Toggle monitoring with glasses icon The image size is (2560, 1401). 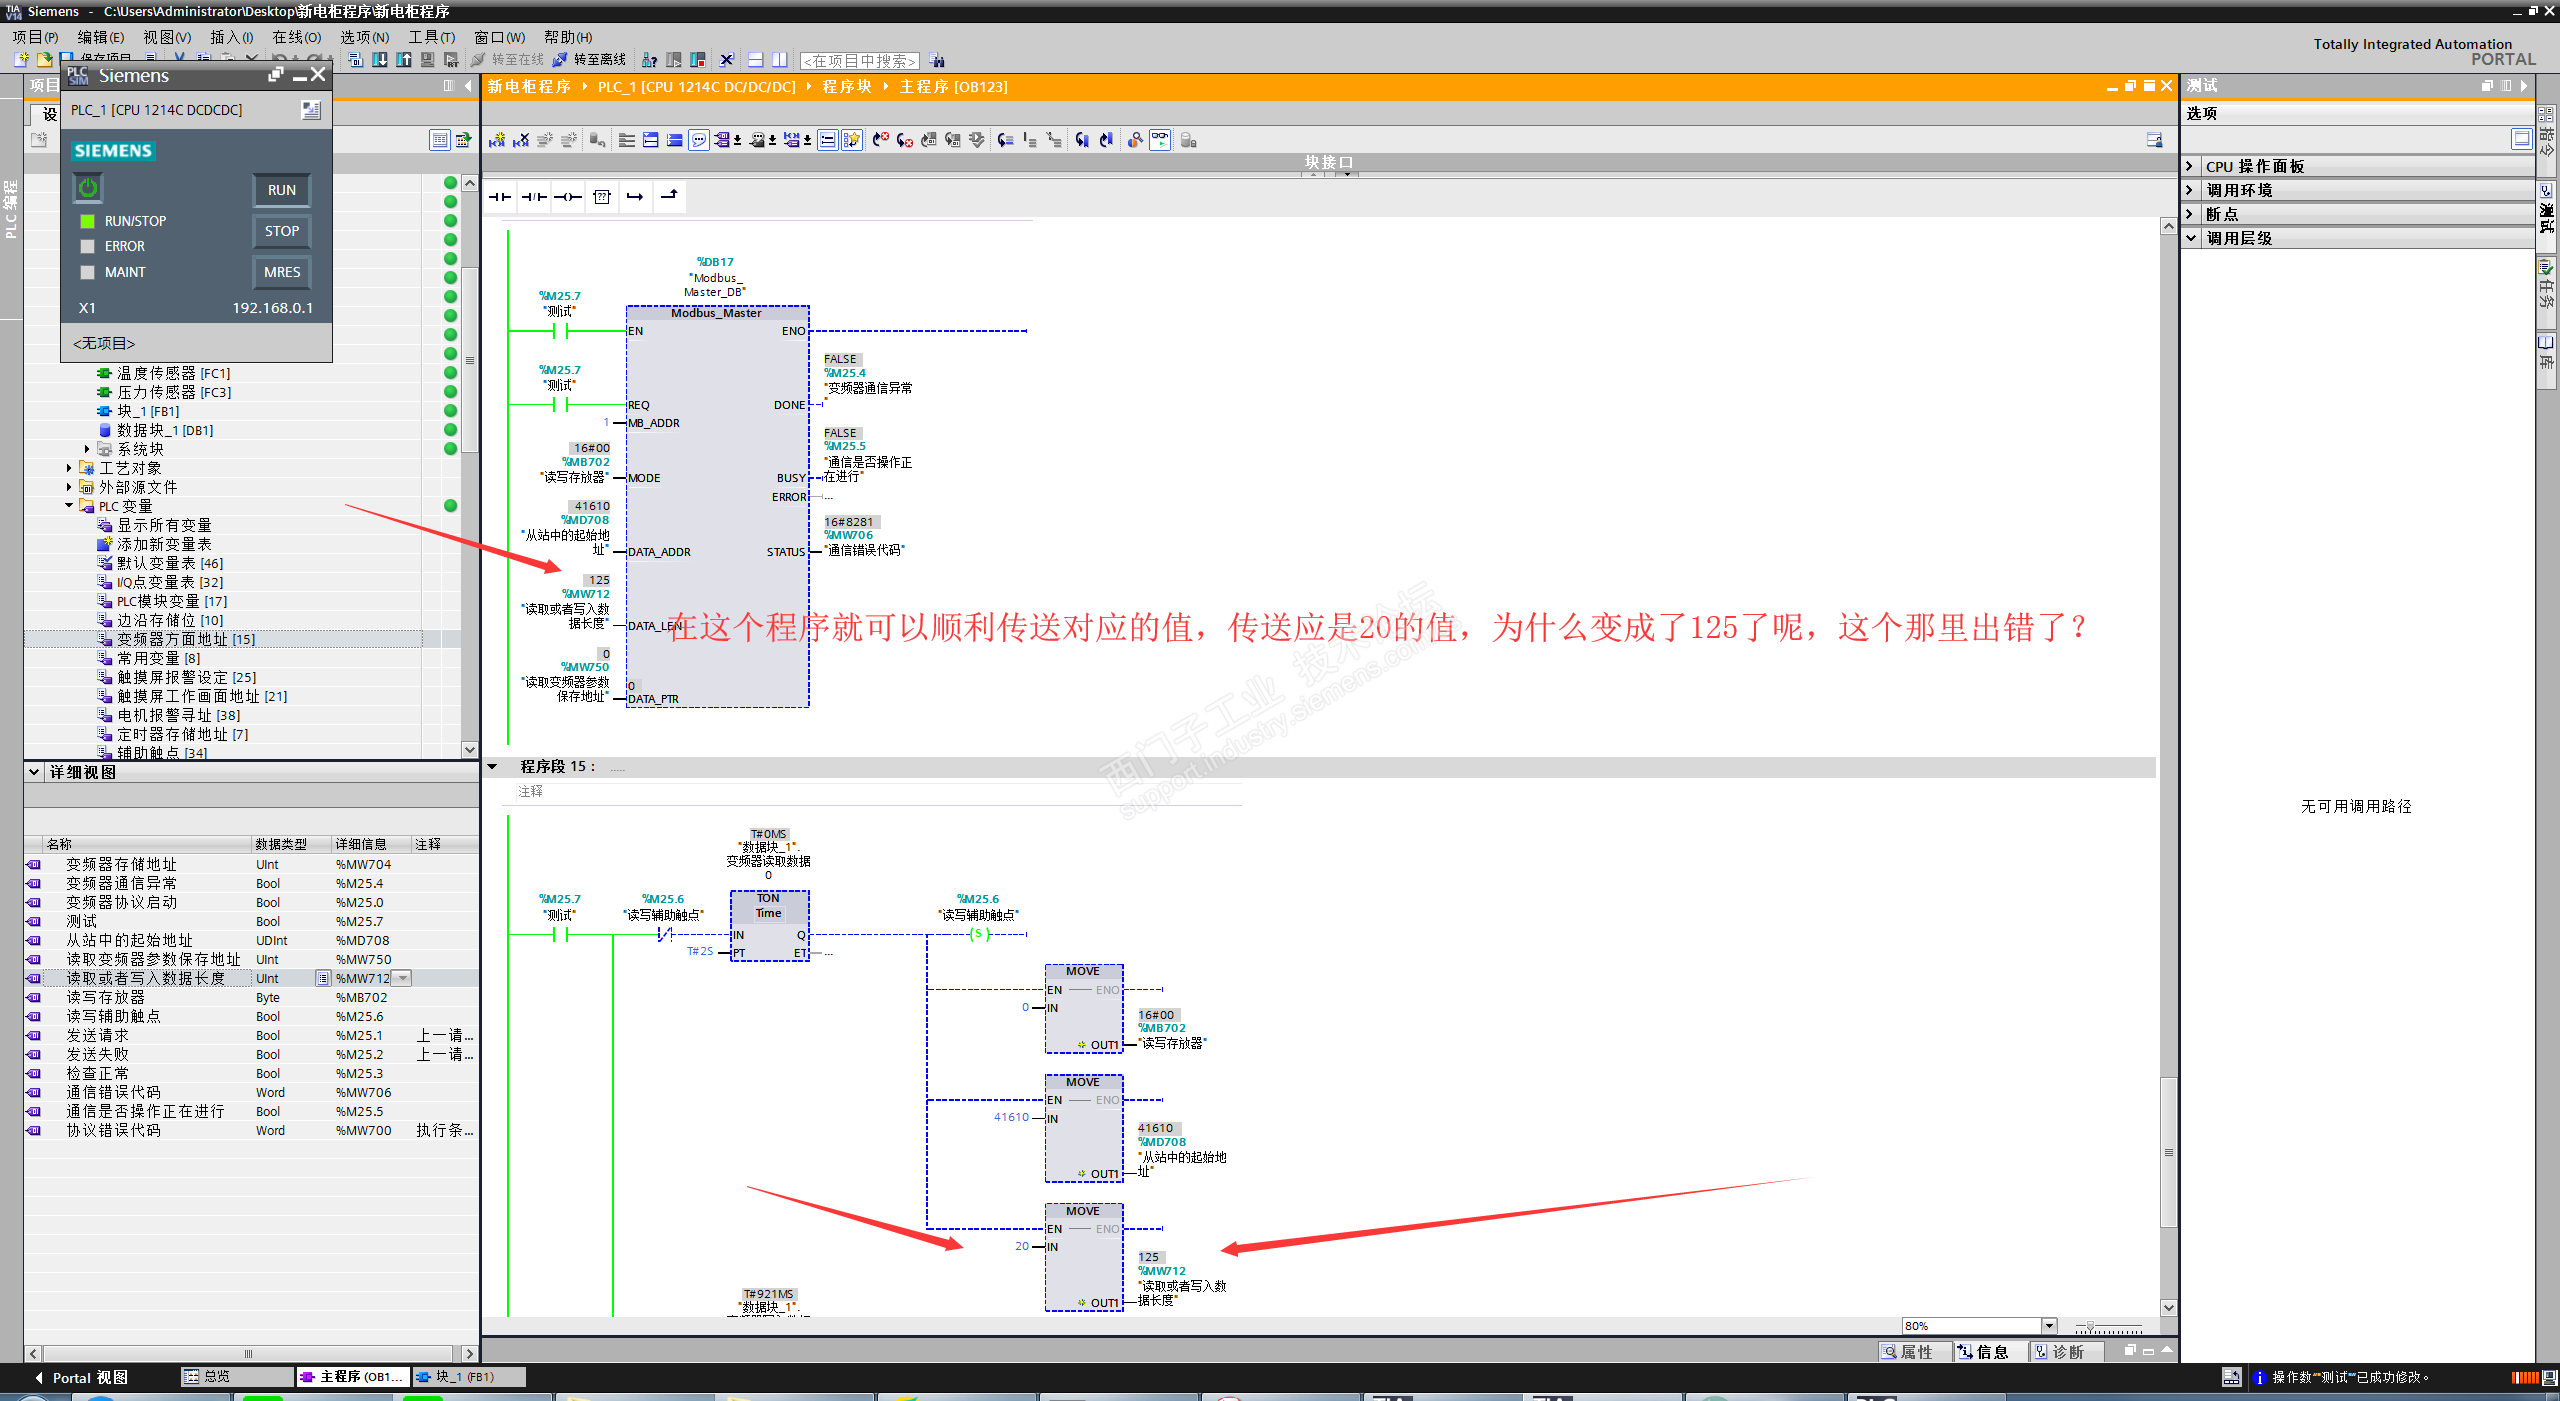(x=1159, y=140)
